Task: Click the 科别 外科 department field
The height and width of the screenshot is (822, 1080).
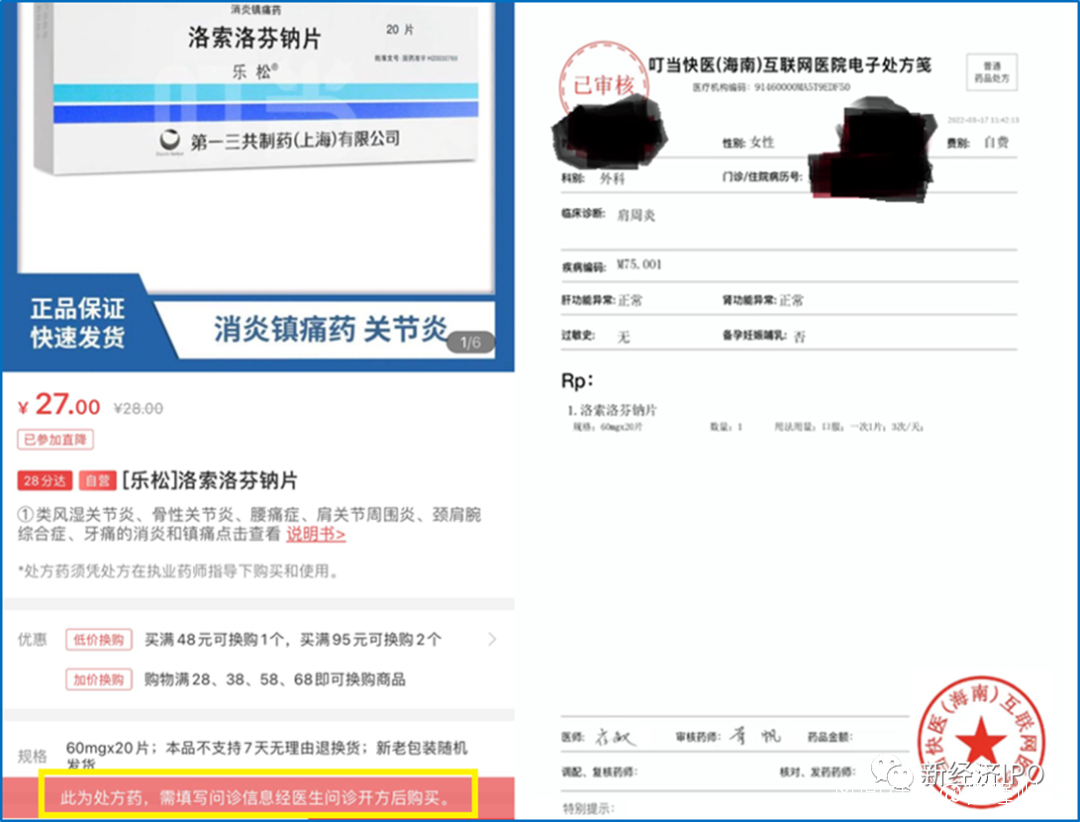Action: click(x=593, y=178)
